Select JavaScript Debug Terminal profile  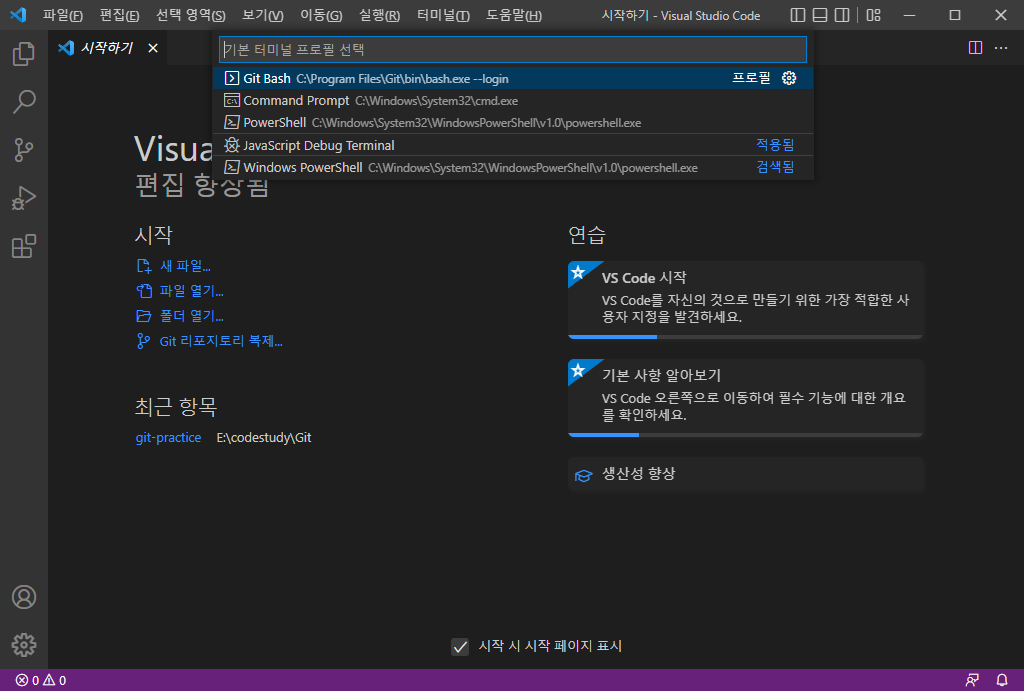click(513, 145)
